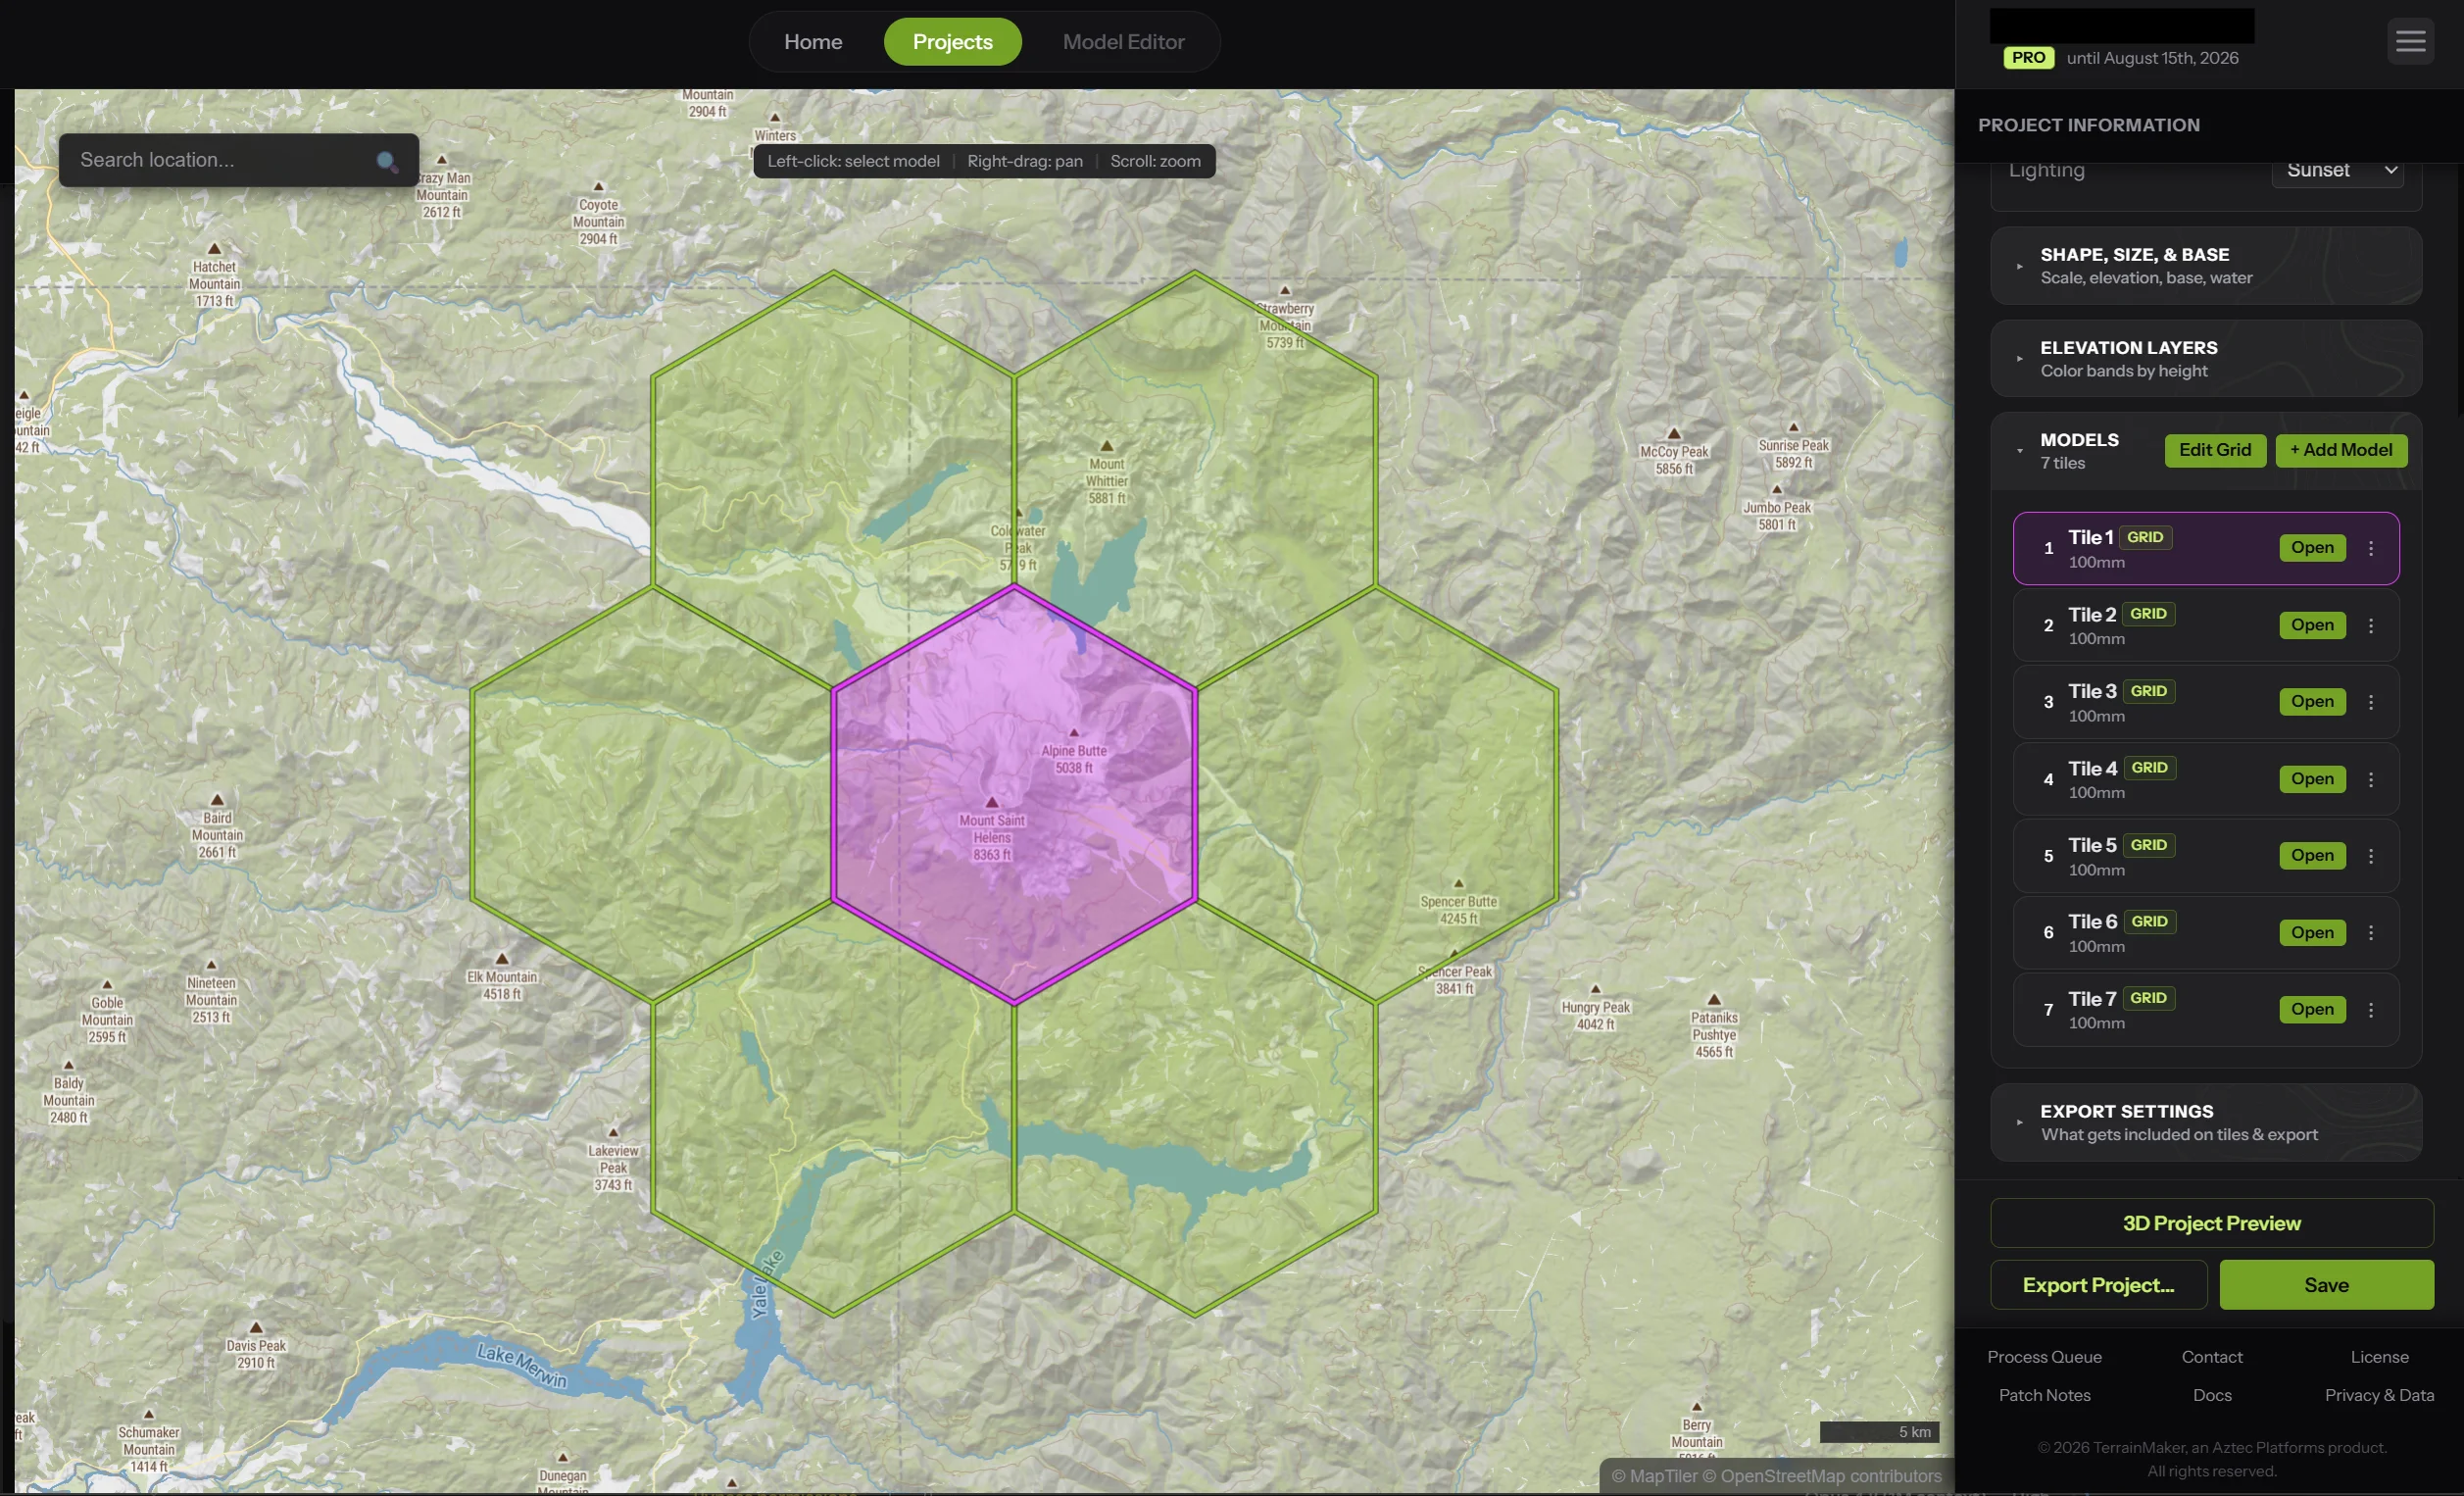Open Tile 3 options kebab menu
Viewport: 2464px width, 1496px height.
pos(2370,702)
